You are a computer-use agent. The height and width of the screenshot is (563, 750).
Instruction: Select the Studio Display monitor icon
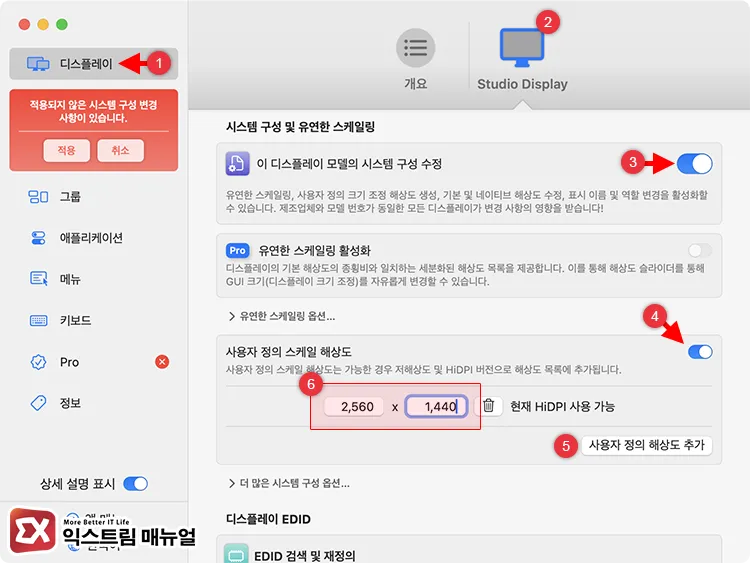coord(522,47)
